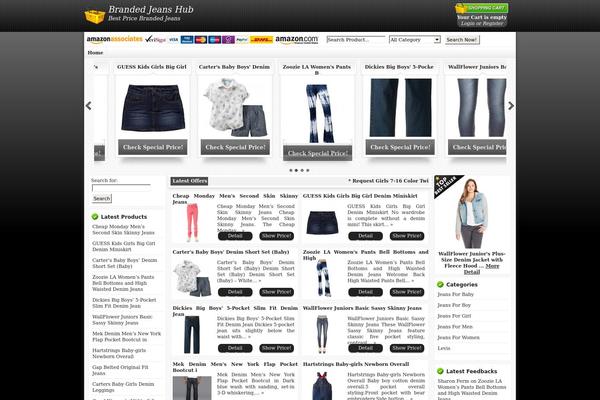Open the Home menu item
This screenshot has width=600, height=400.
(95, 52)
